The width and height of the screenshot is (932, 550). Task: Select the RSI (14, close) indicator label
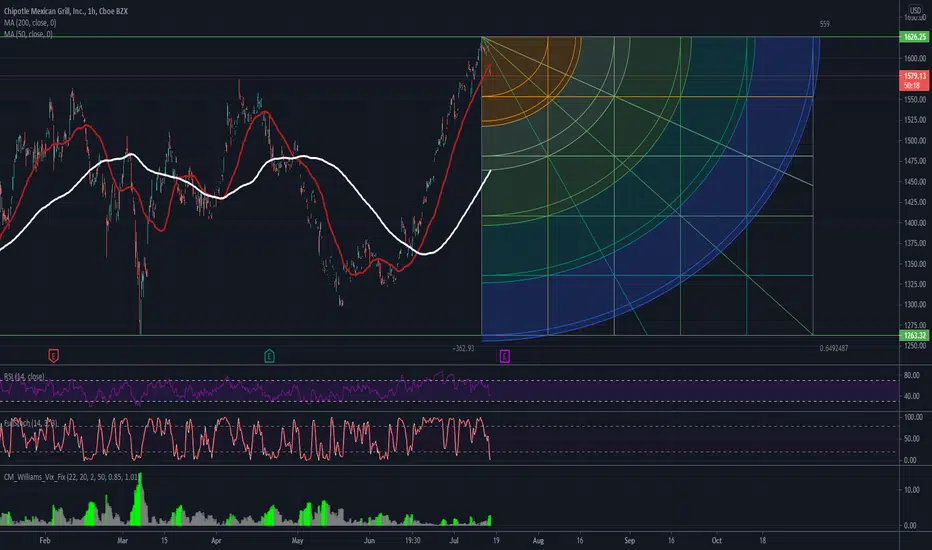pos(24,376)
